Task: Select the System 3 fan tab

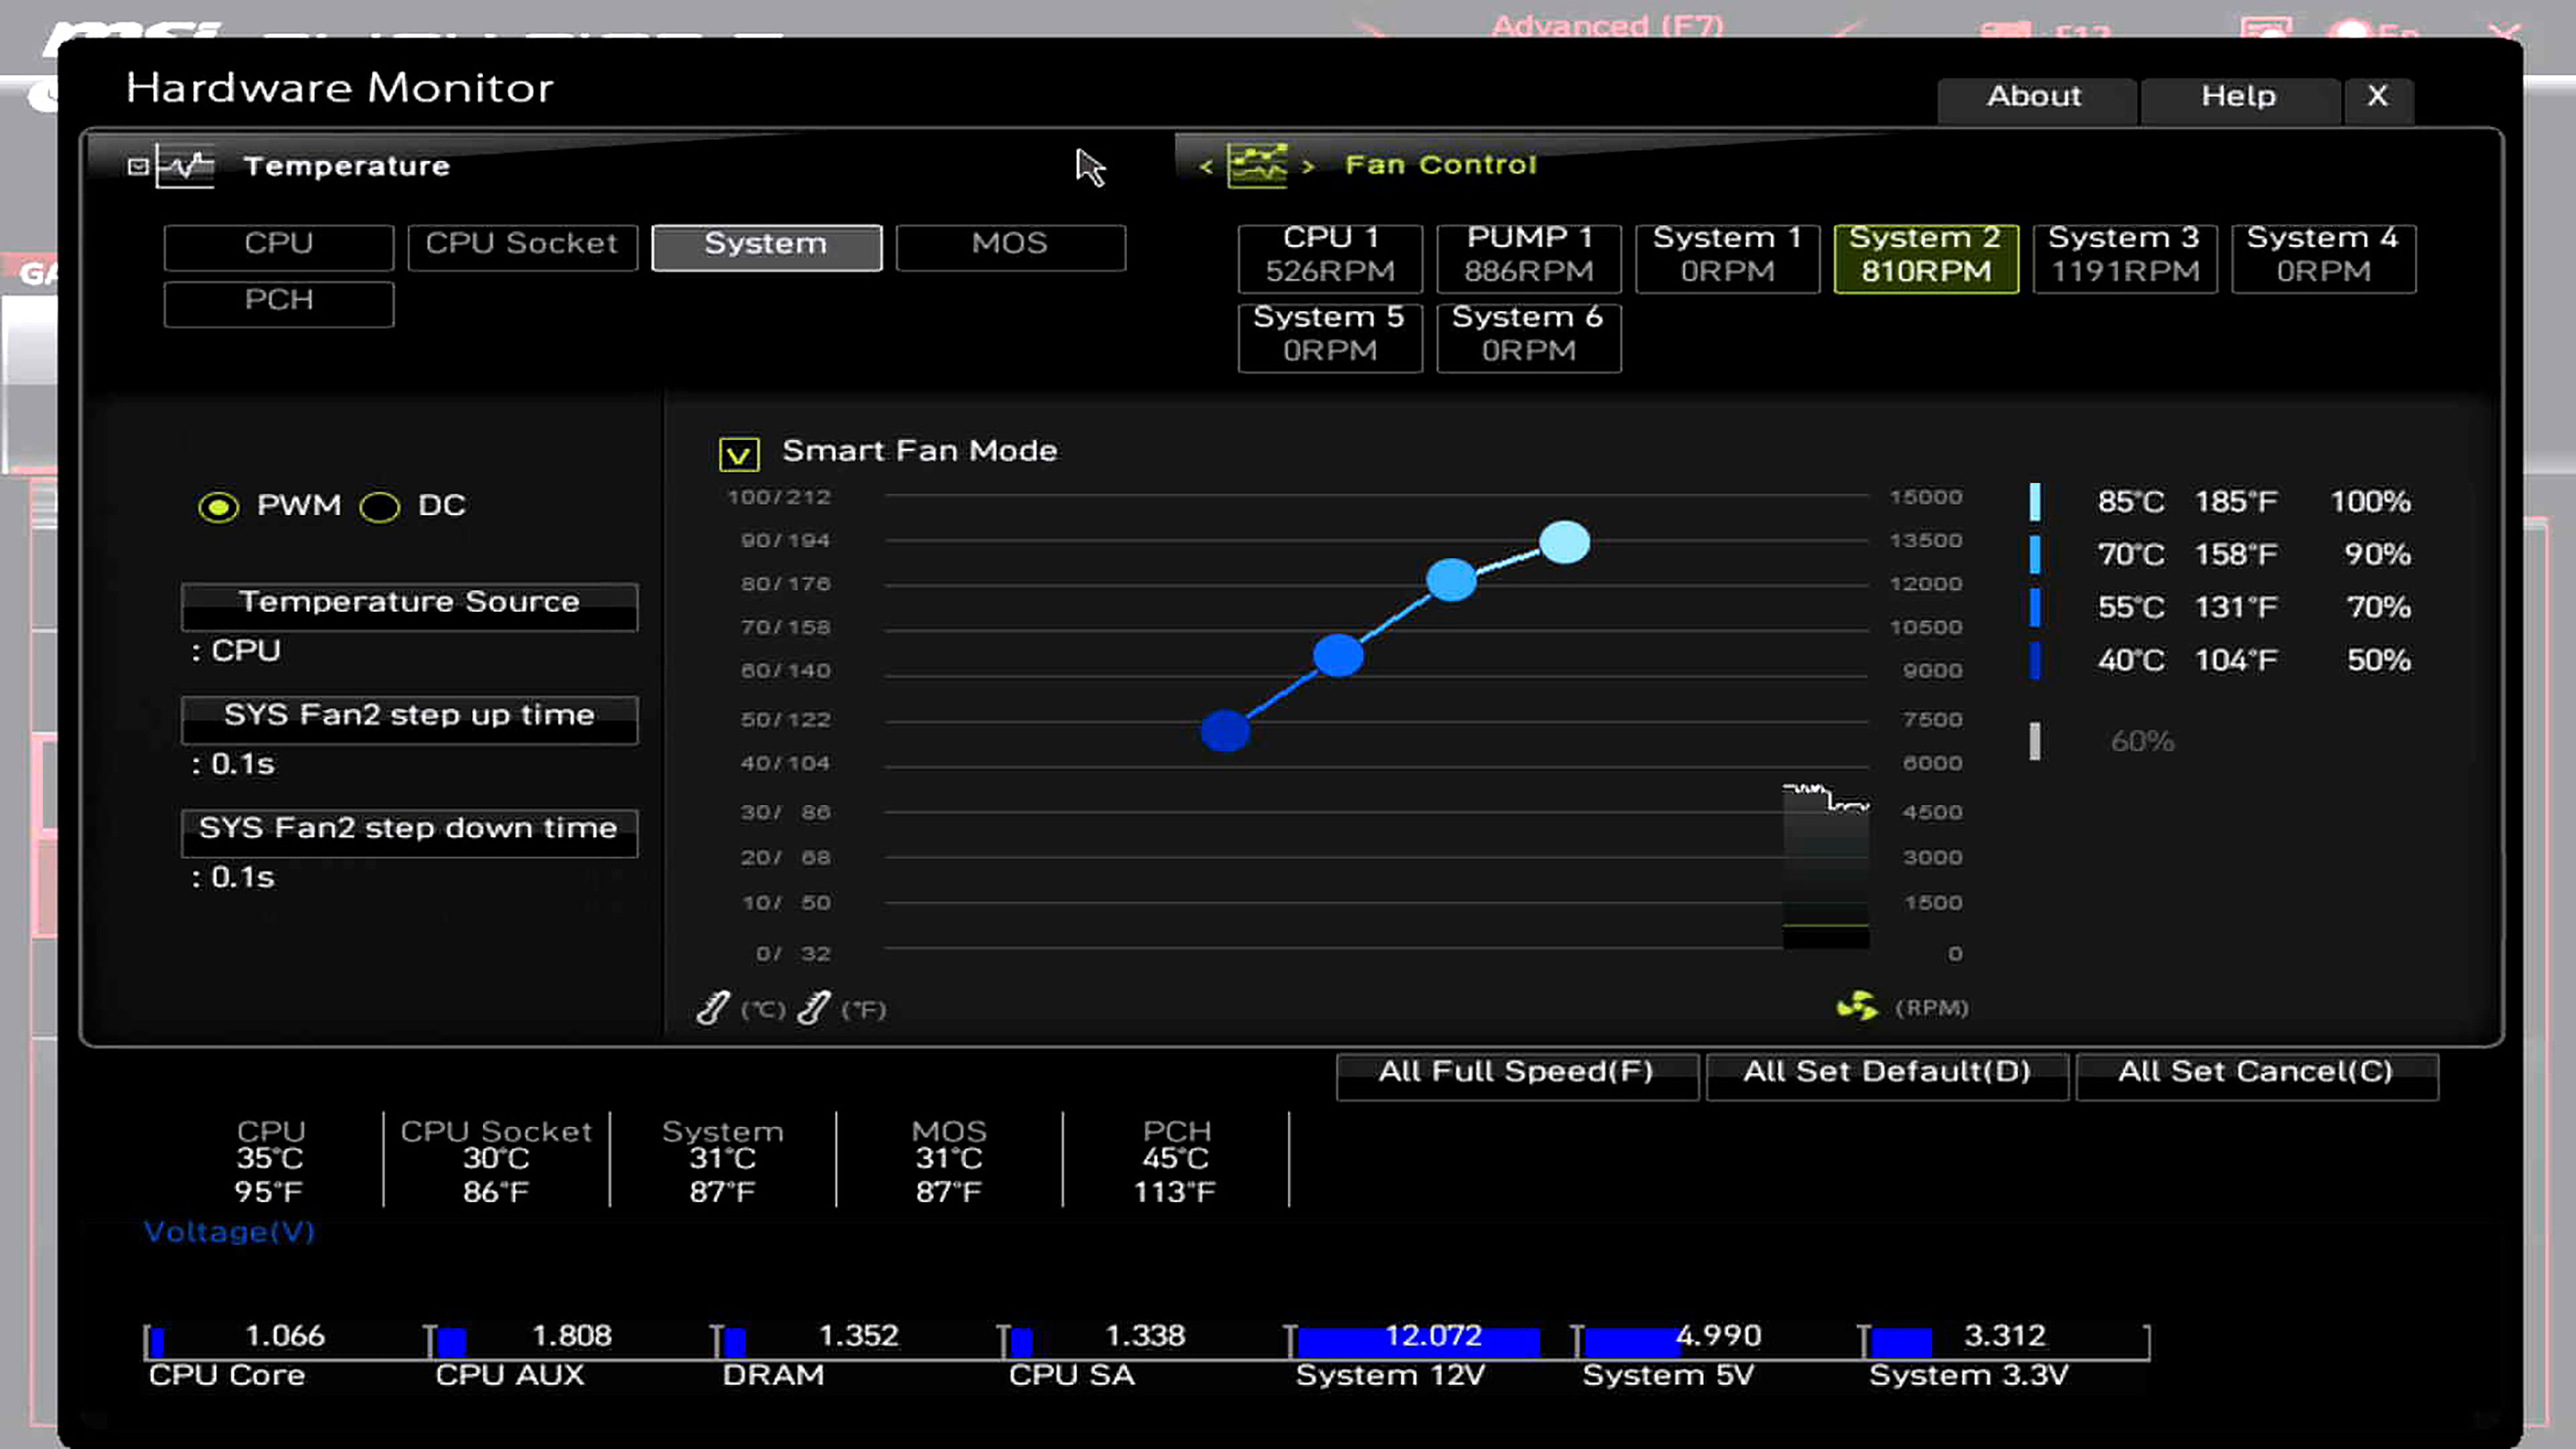Action: [x=2124, y=257]
